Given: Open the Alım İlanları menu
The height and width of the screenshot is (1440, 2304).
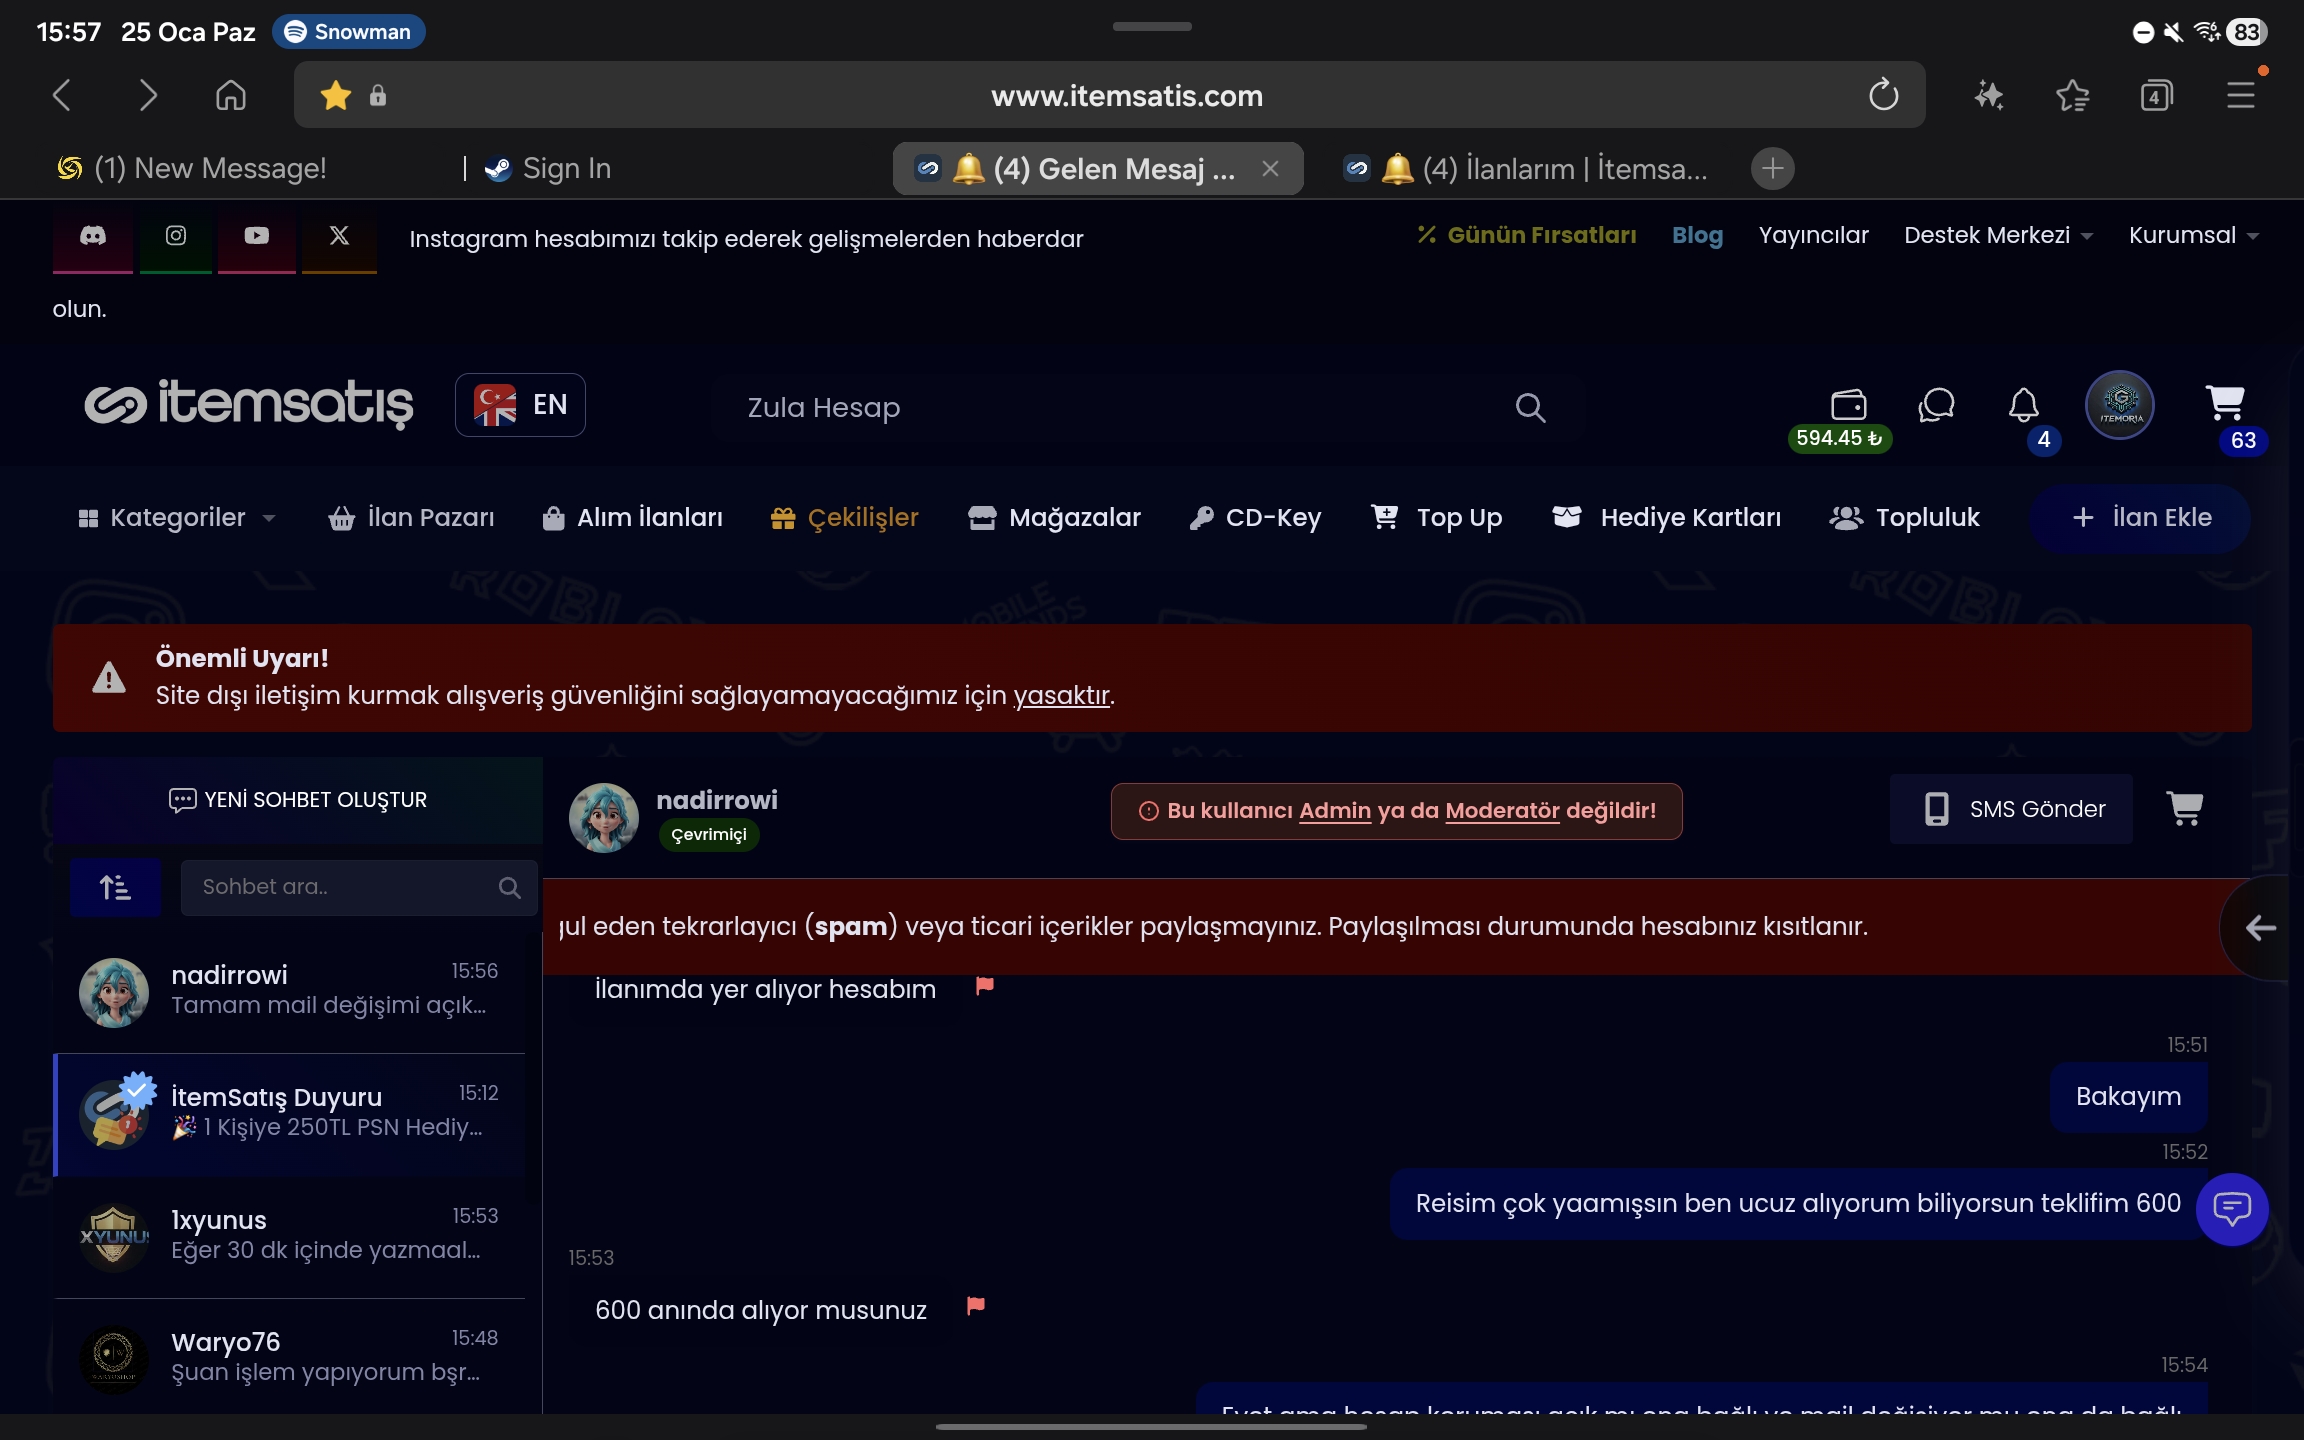Looking at the screenshot, I should click(x=632, y=518).
